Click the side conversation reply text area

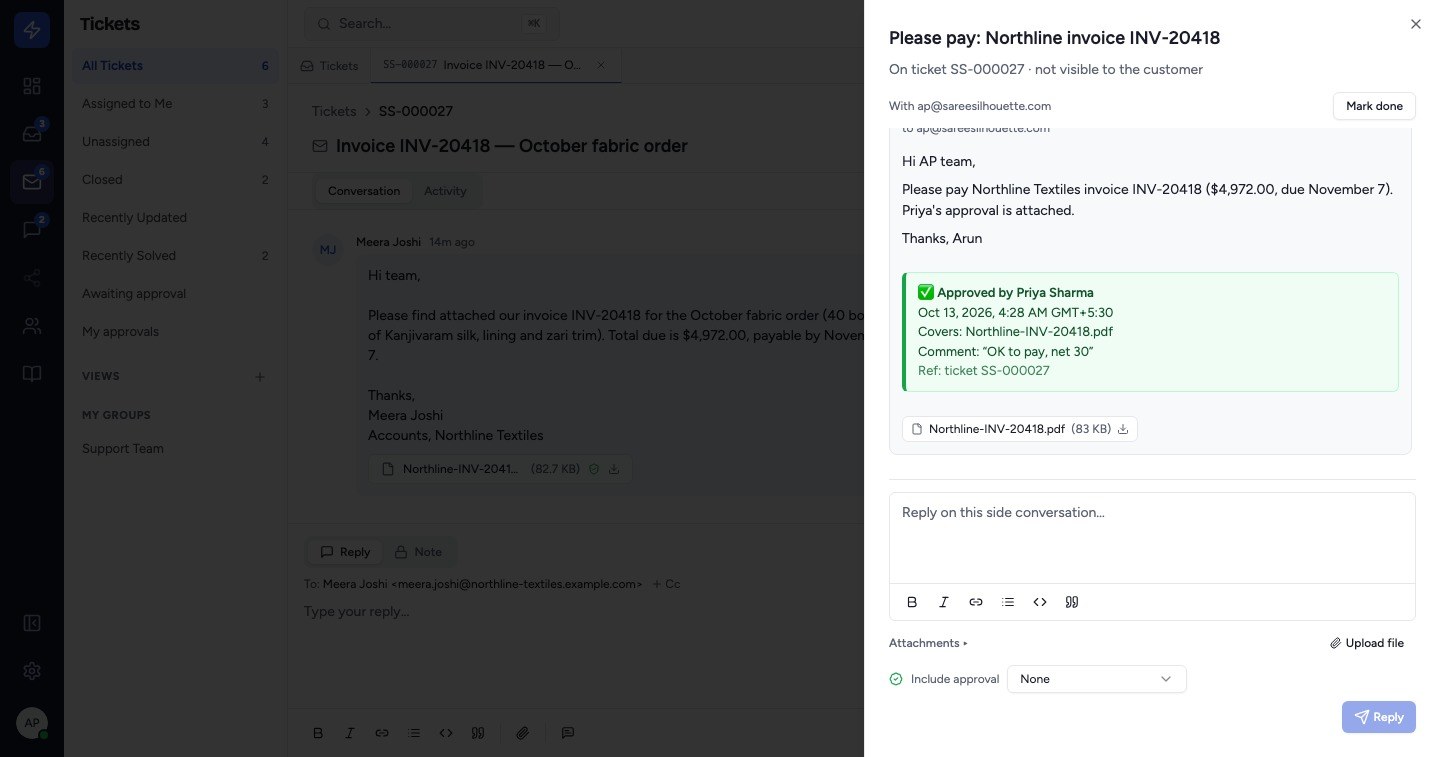coord(1152,538)
